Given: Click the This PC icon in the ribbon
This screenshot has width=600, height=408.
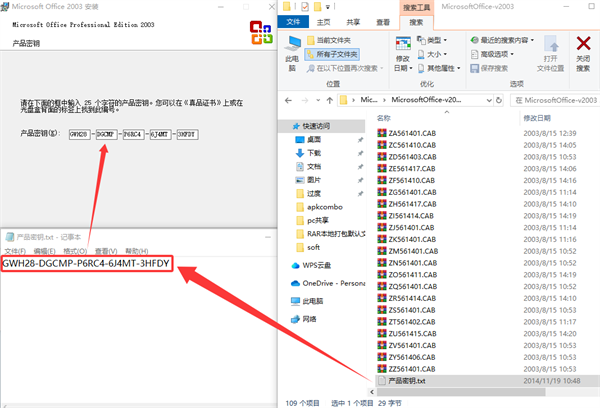Looking at the screenshot, I should (x=293, y=54).
